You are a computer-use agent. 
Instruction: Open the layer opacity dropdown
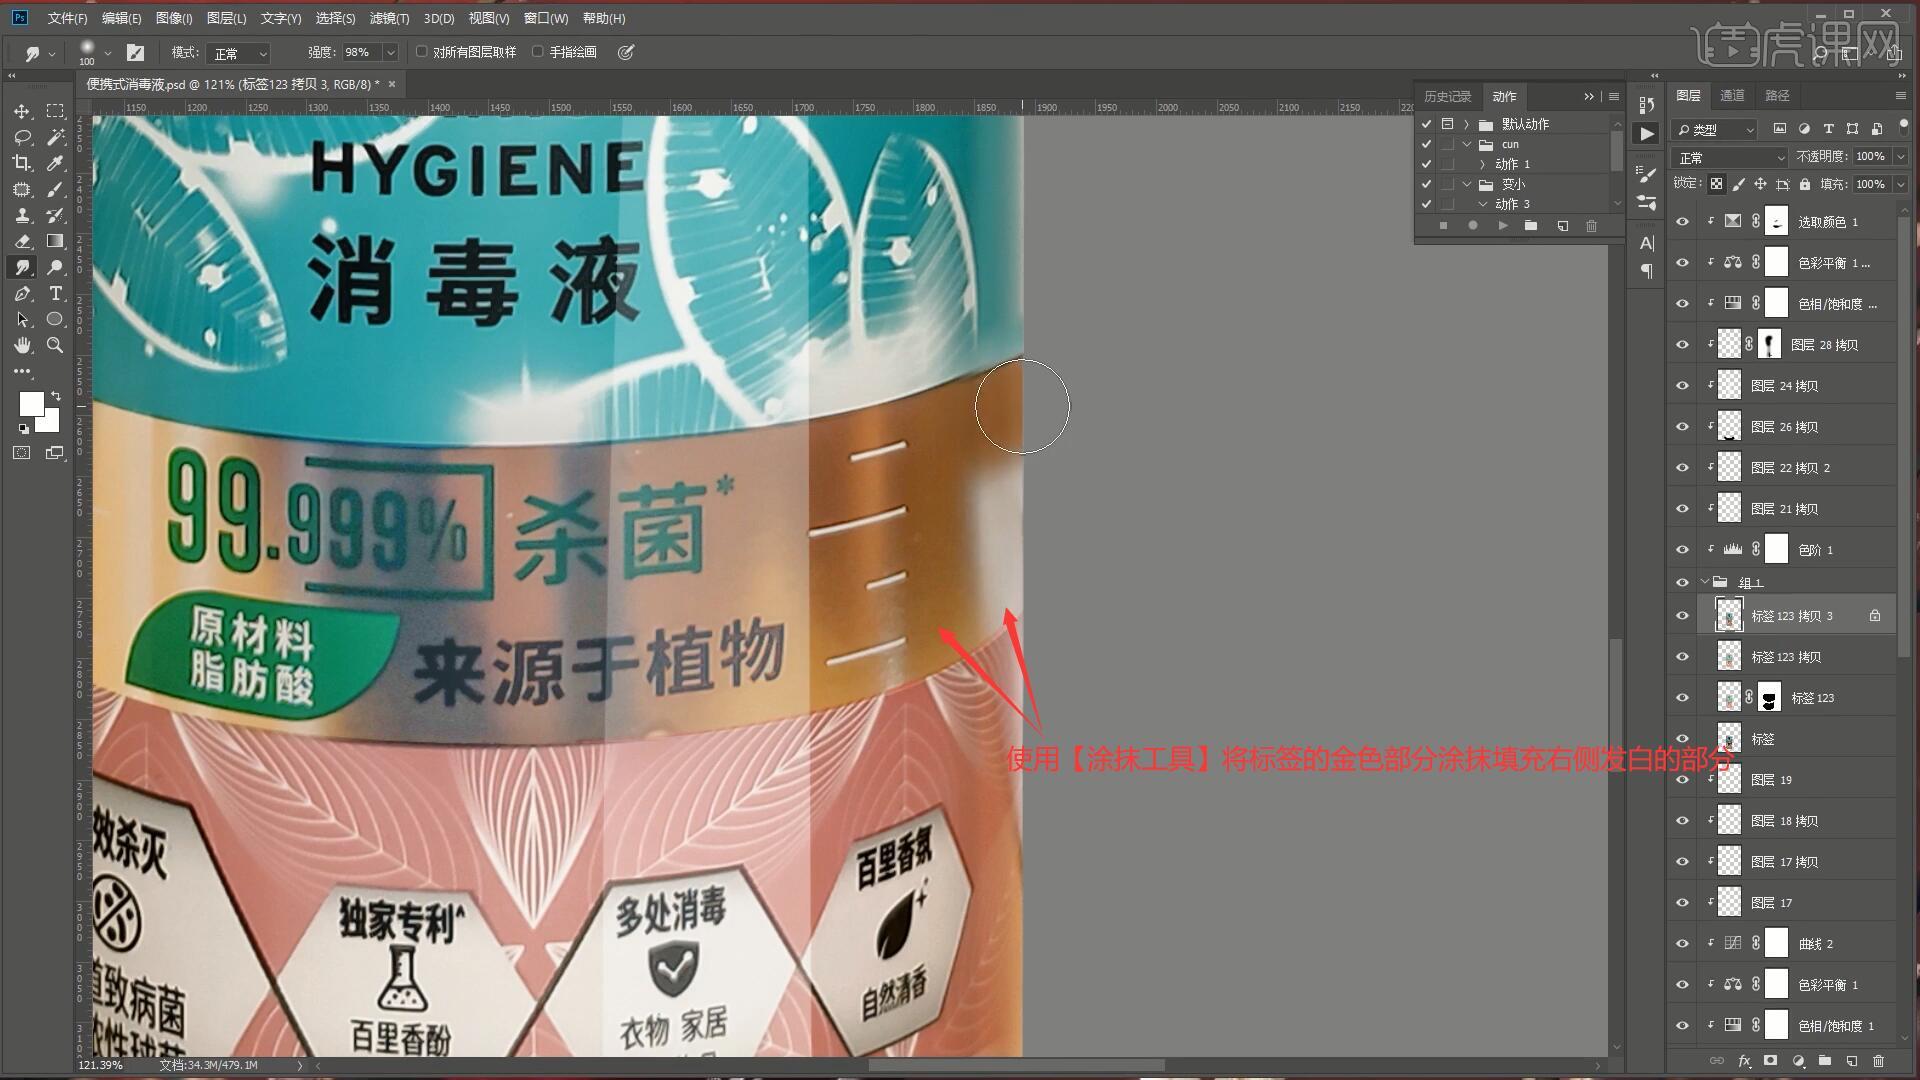pyautogui.click(x=1900, y=157)
